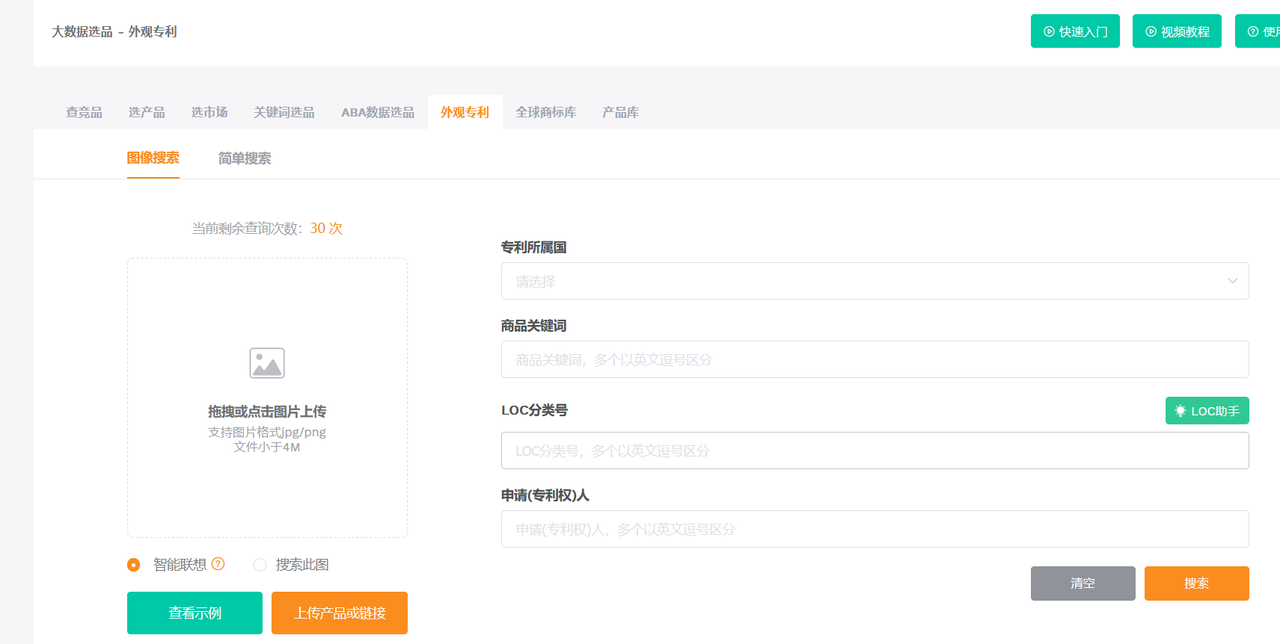Switch to the 图像搜索 tab
The width and height of the screenshot is (1280, 644).
(x=153, y=158)
